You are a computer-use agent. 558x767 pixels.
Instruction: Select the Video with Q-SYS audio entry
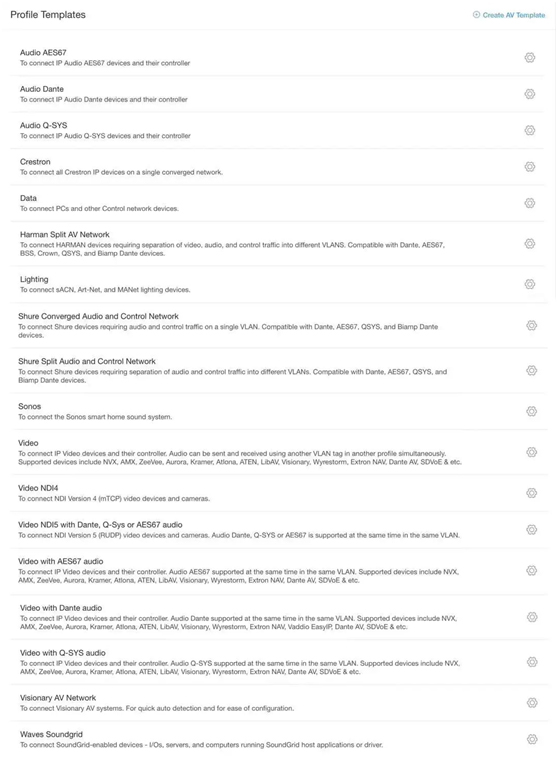pyautogui.click(x=279, y=662)
